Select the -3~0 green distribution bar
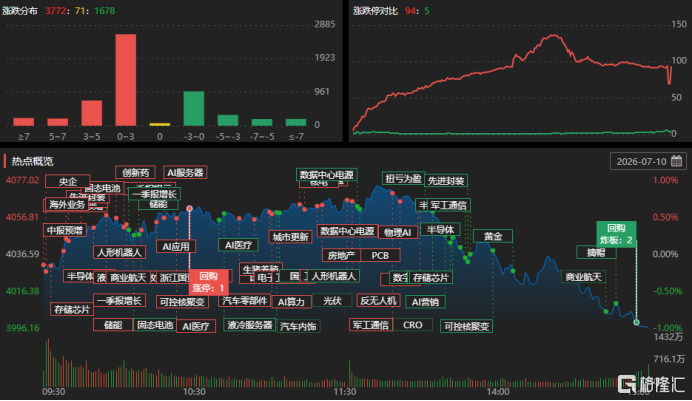The width and height of the screenshot is (692, 401). [194, 109]
